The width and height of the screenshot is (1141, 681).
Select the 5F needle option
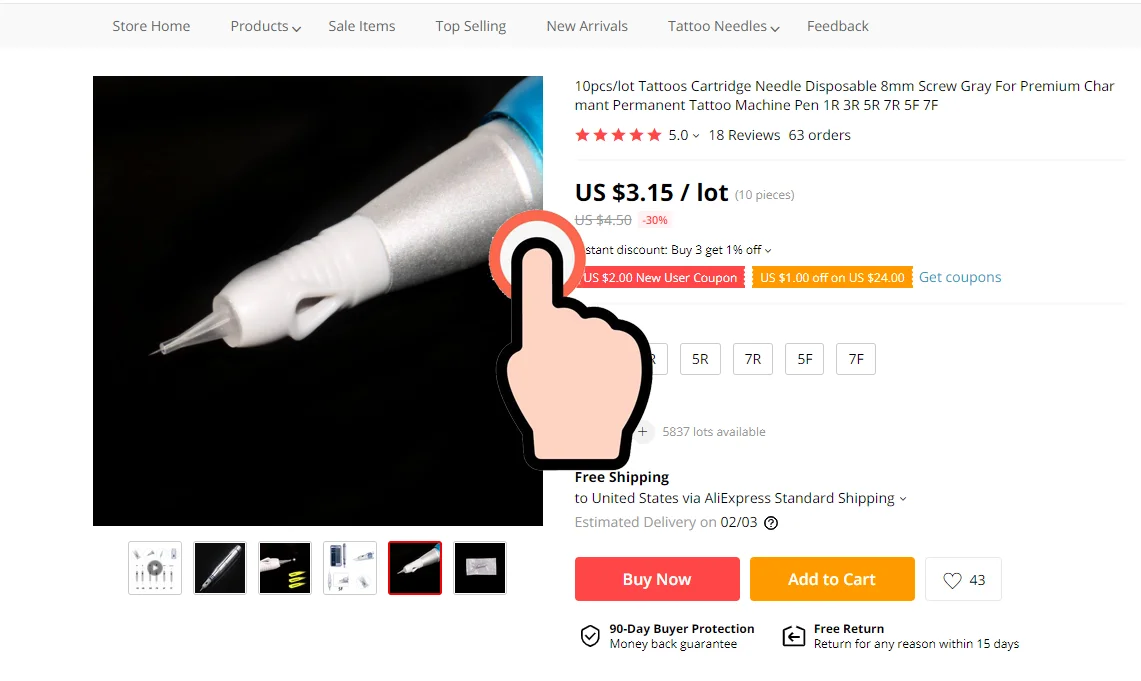click(805, 359)
